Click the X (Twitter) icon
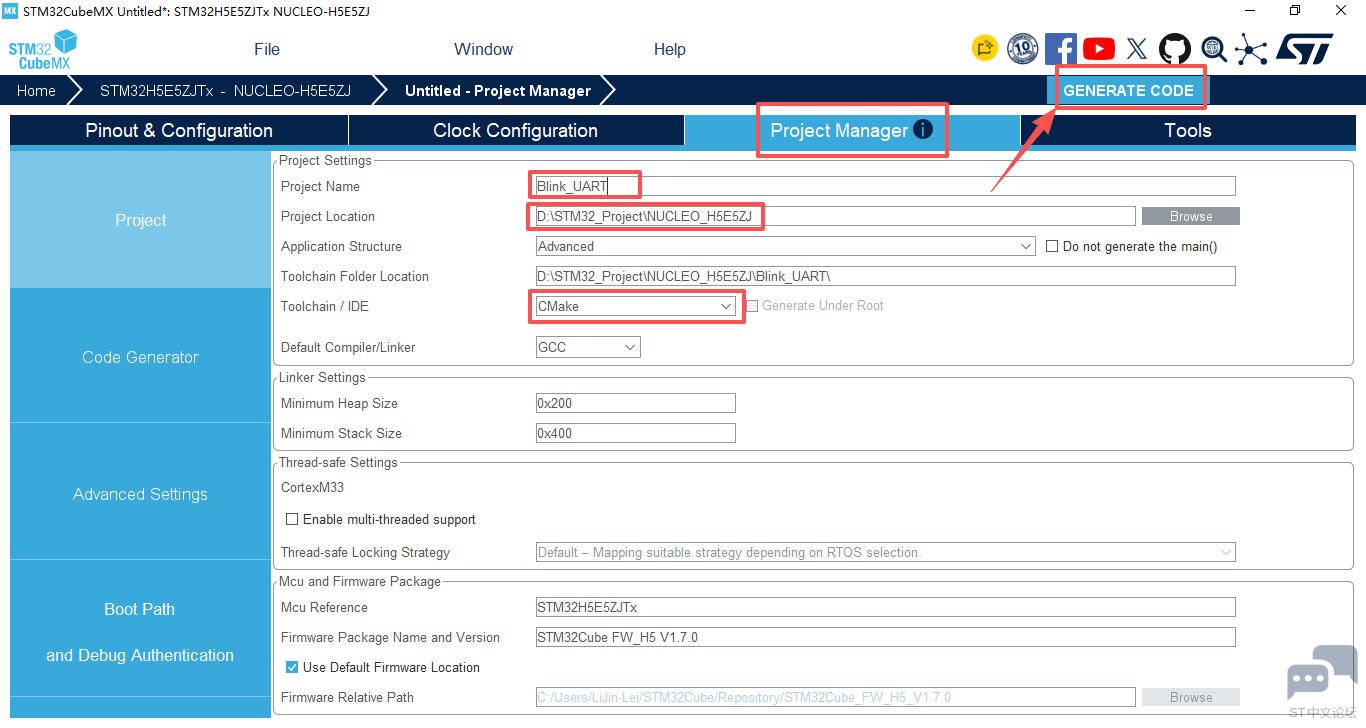The height and width of the screenshot is (728, 1366). pyautogui.click(x=1137, y=48)
